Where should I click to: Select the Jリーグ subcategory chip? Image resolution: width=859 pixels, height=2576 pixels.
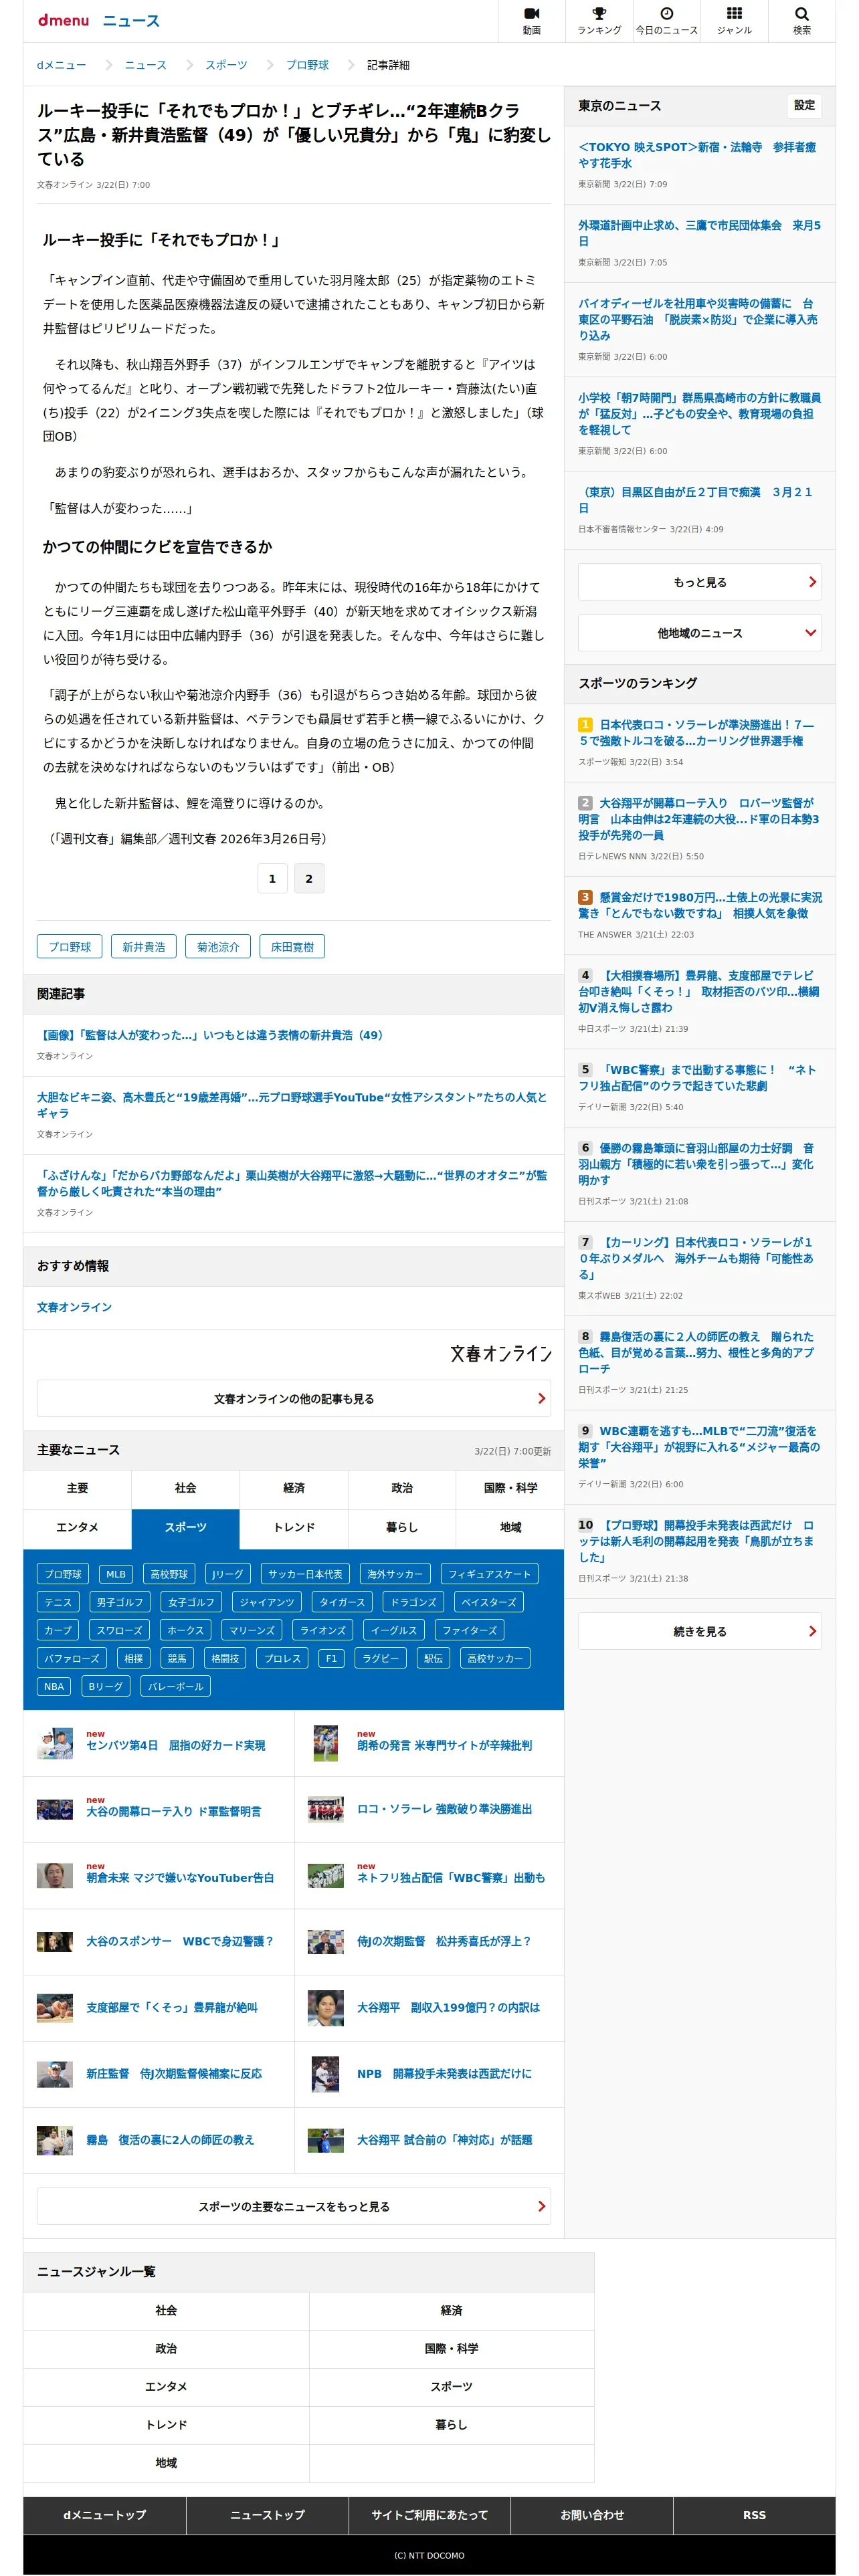[227, 1574]
